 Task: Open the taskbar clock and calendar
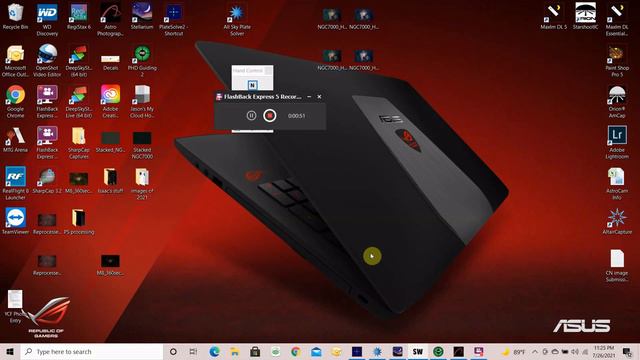(604, 351)
